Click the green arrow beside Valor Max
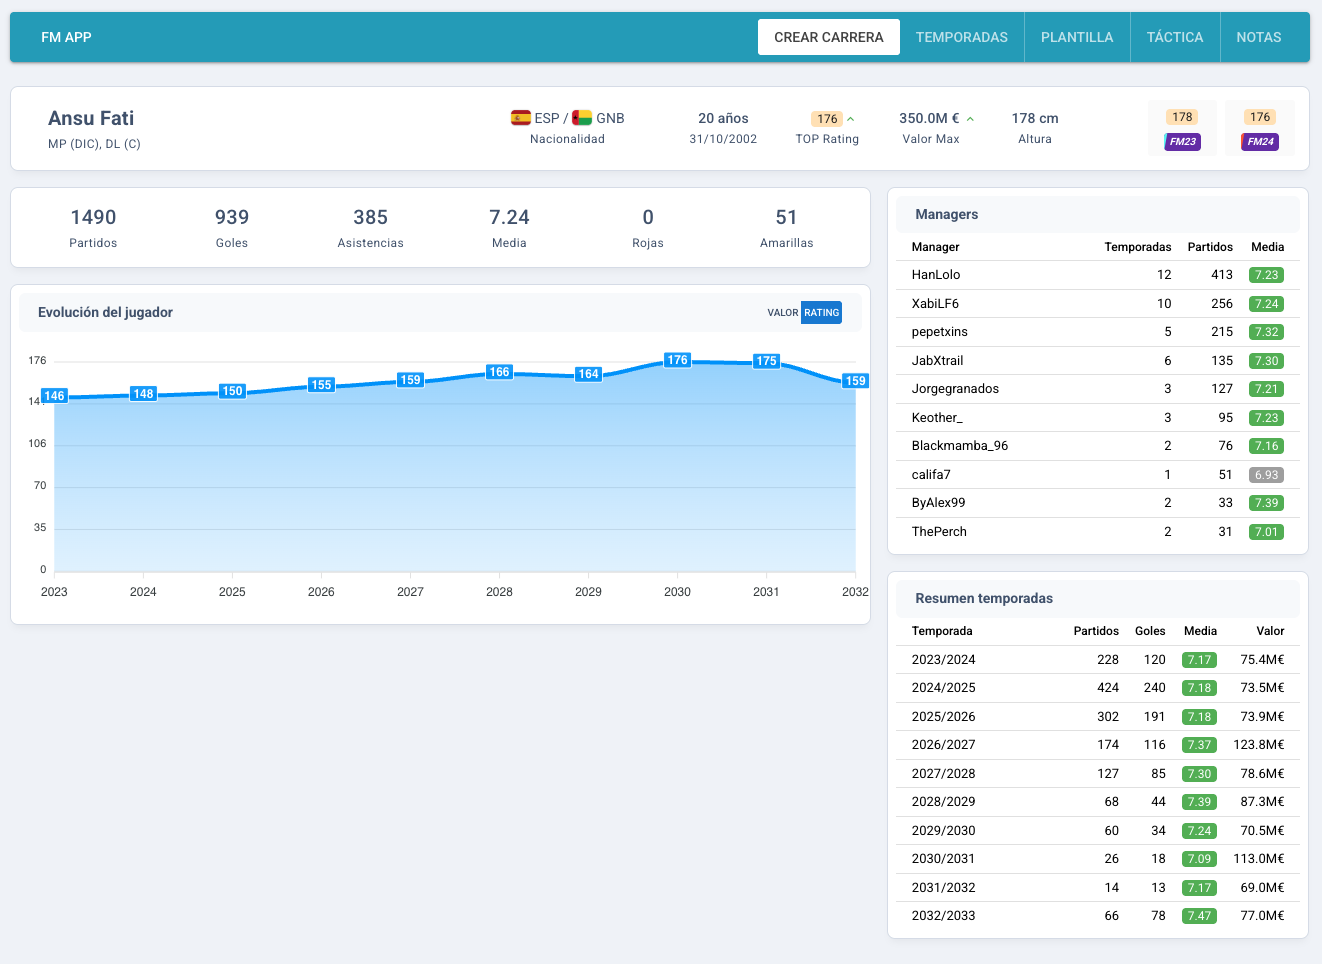This screenshot has height=964, width=1322. (970, 119)
